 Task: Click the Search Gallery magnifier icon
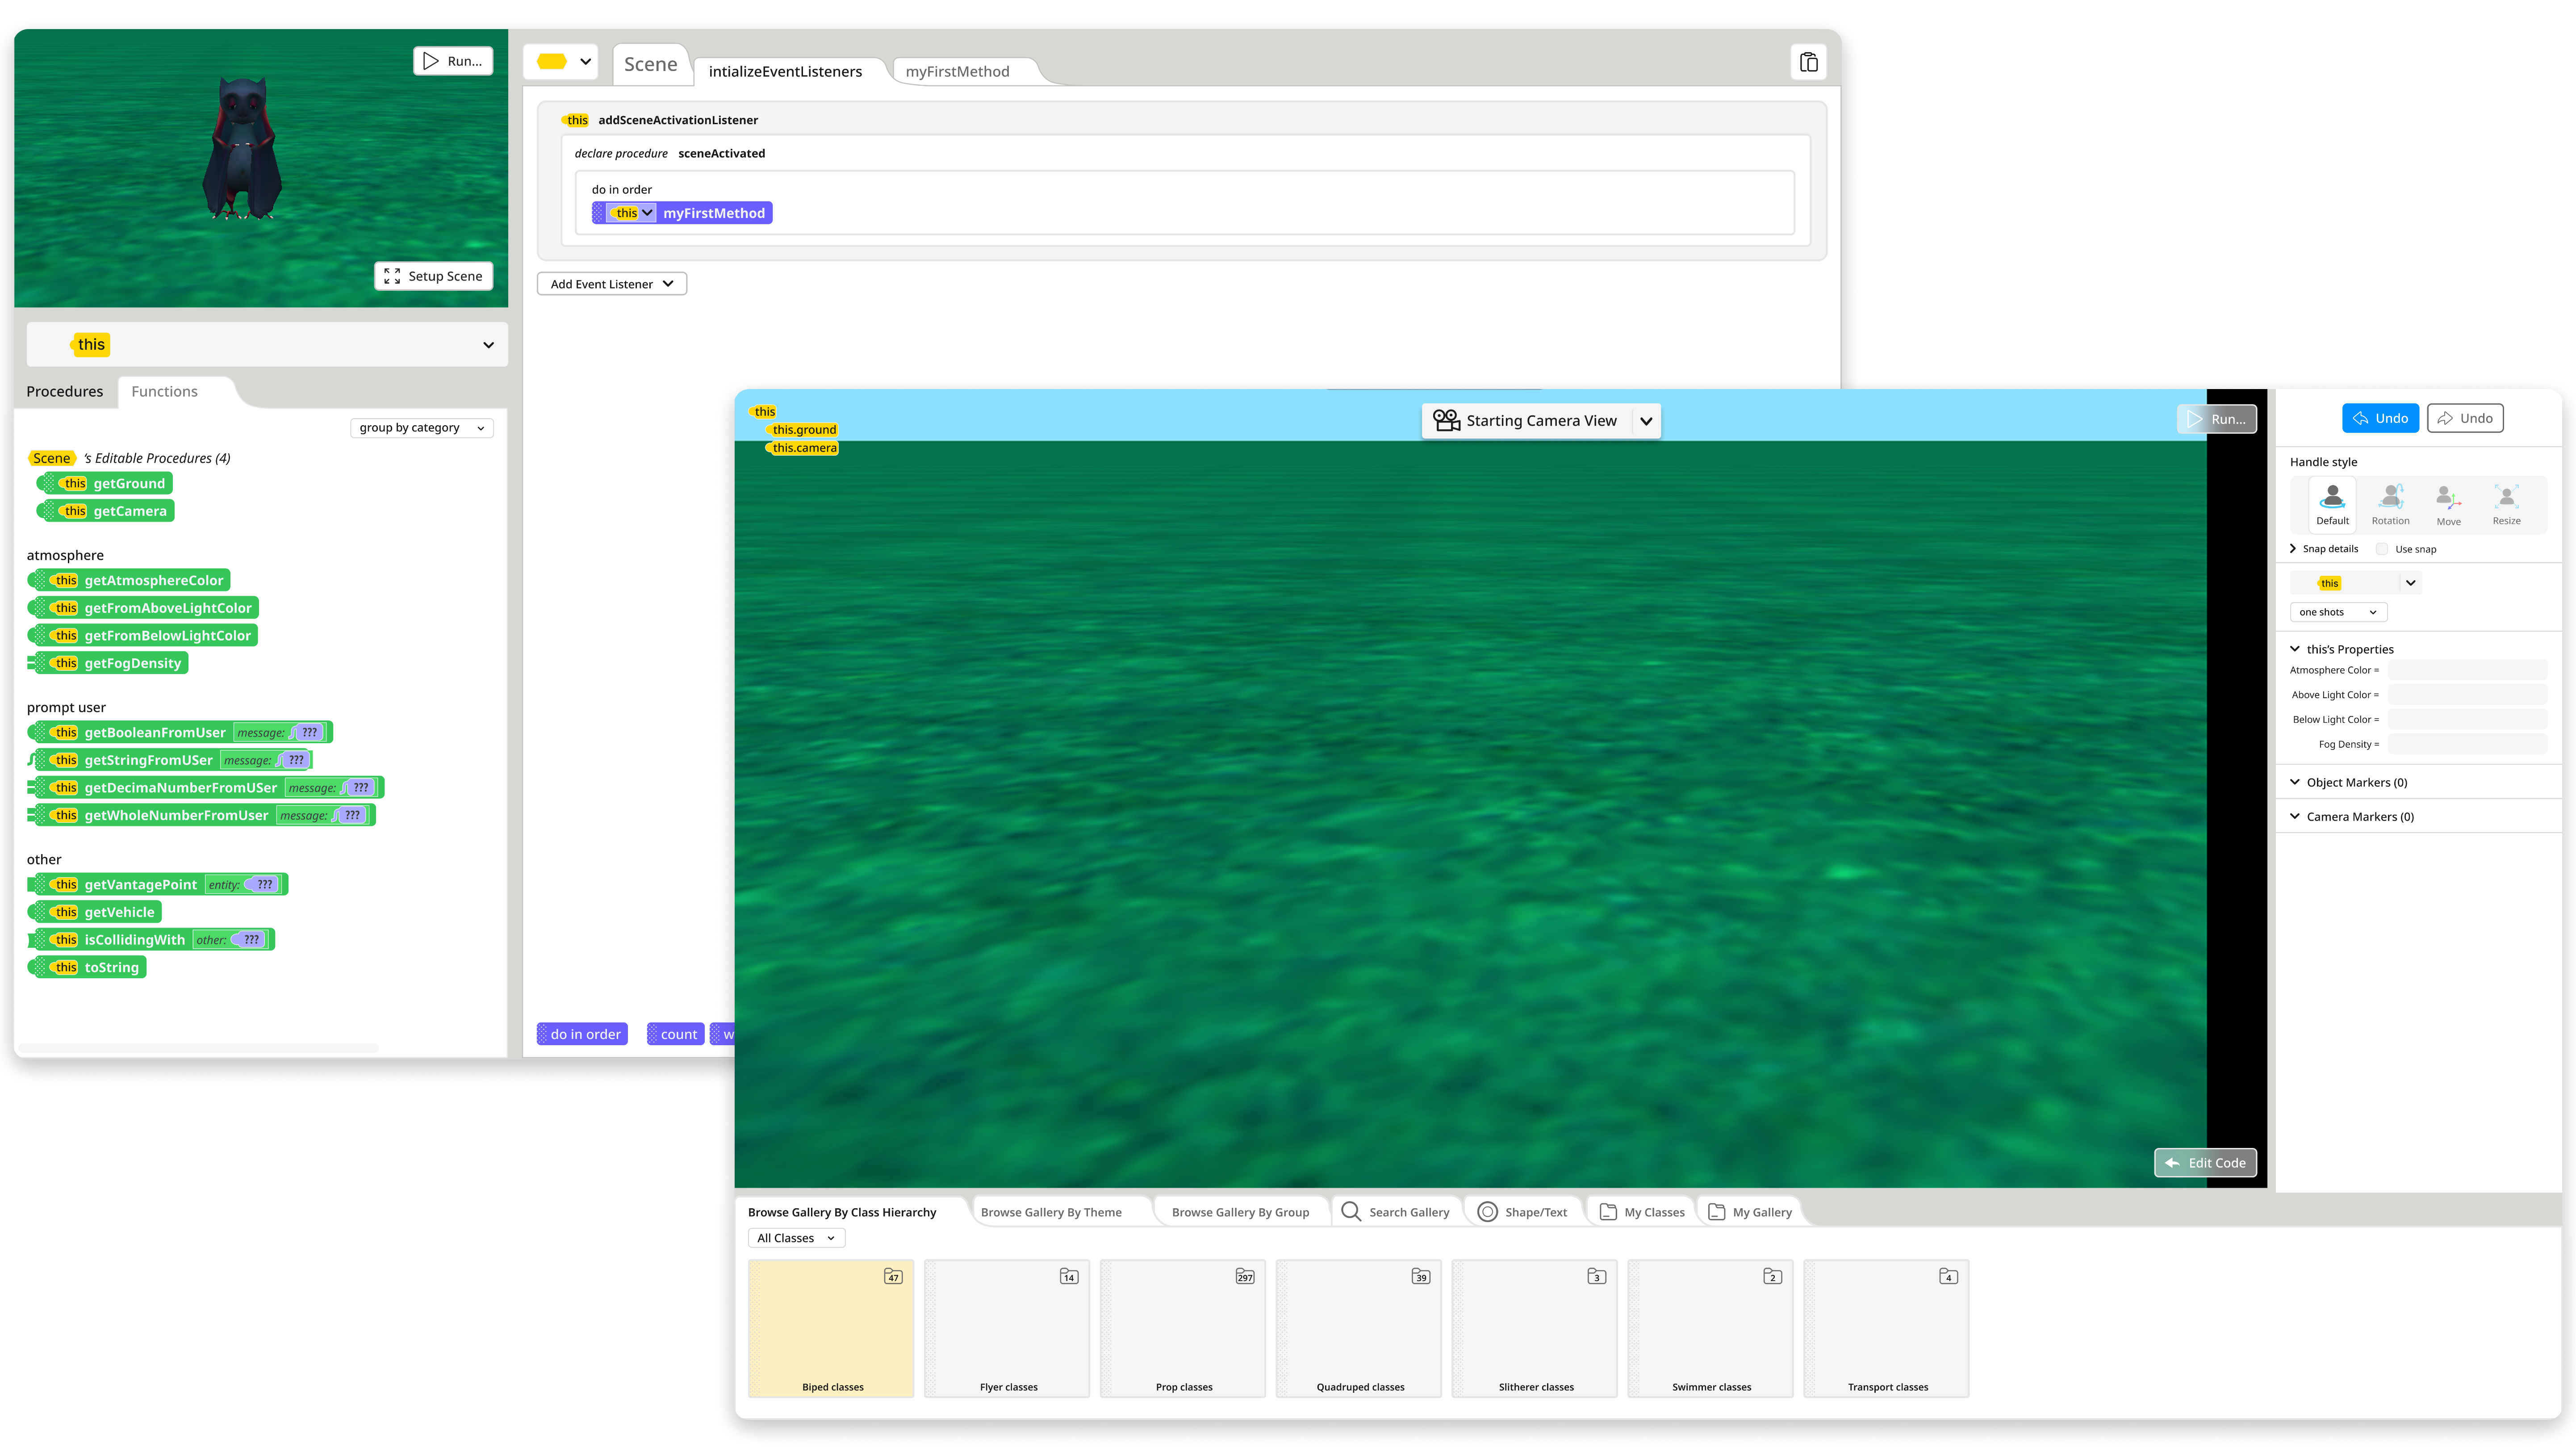click(x=1350, y=1211)
